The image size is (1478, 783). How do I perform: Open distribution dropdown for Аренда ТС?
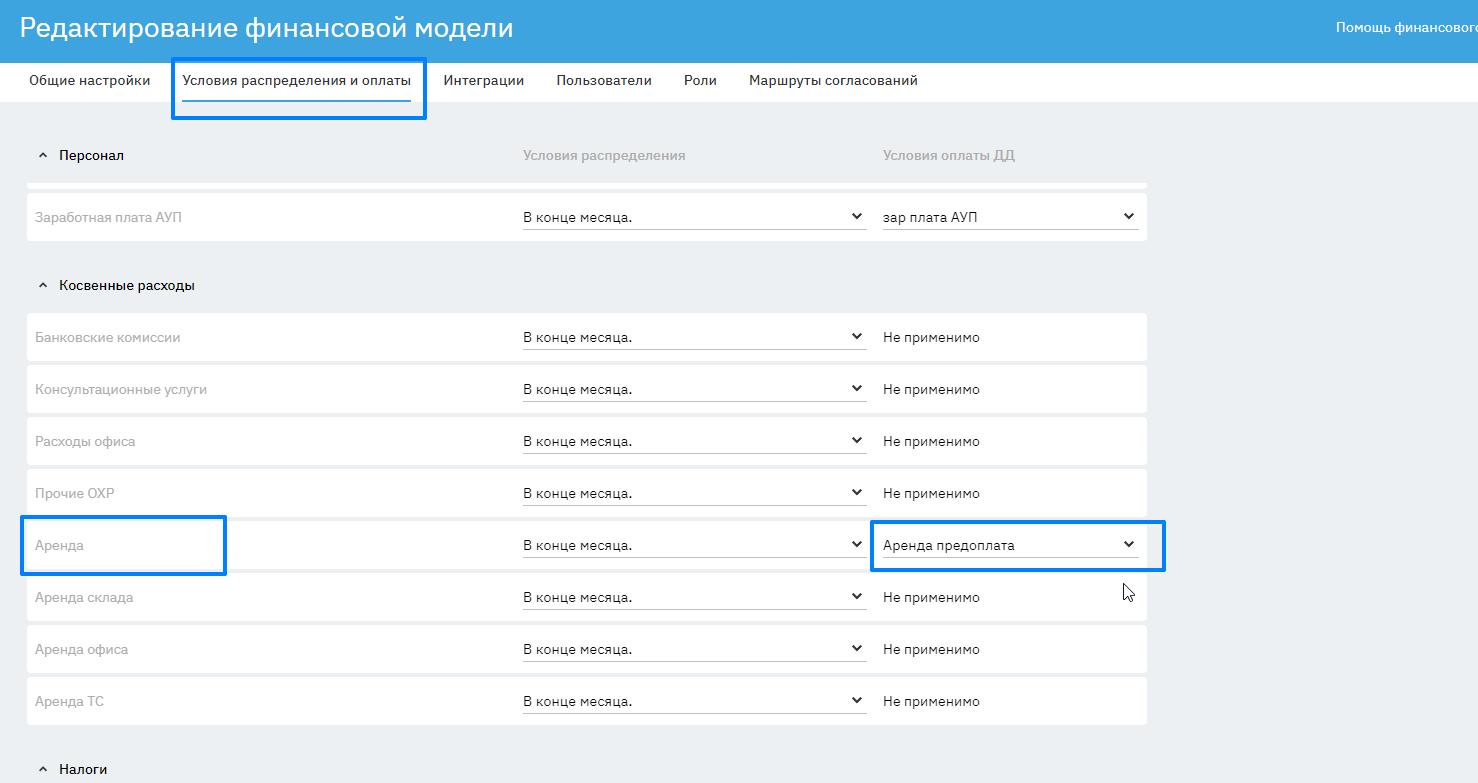point(694,702)
